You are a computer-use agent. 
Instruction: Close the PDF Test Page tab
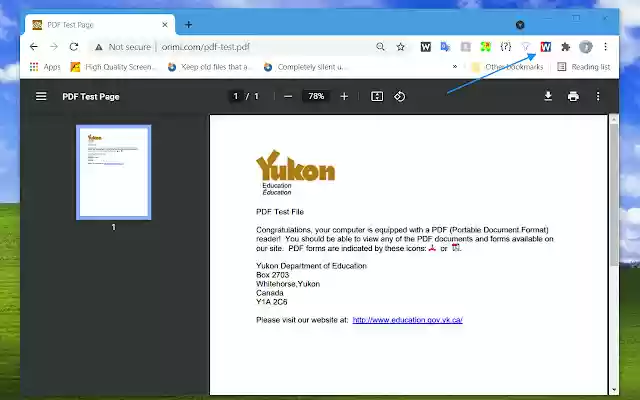point(165,25)
